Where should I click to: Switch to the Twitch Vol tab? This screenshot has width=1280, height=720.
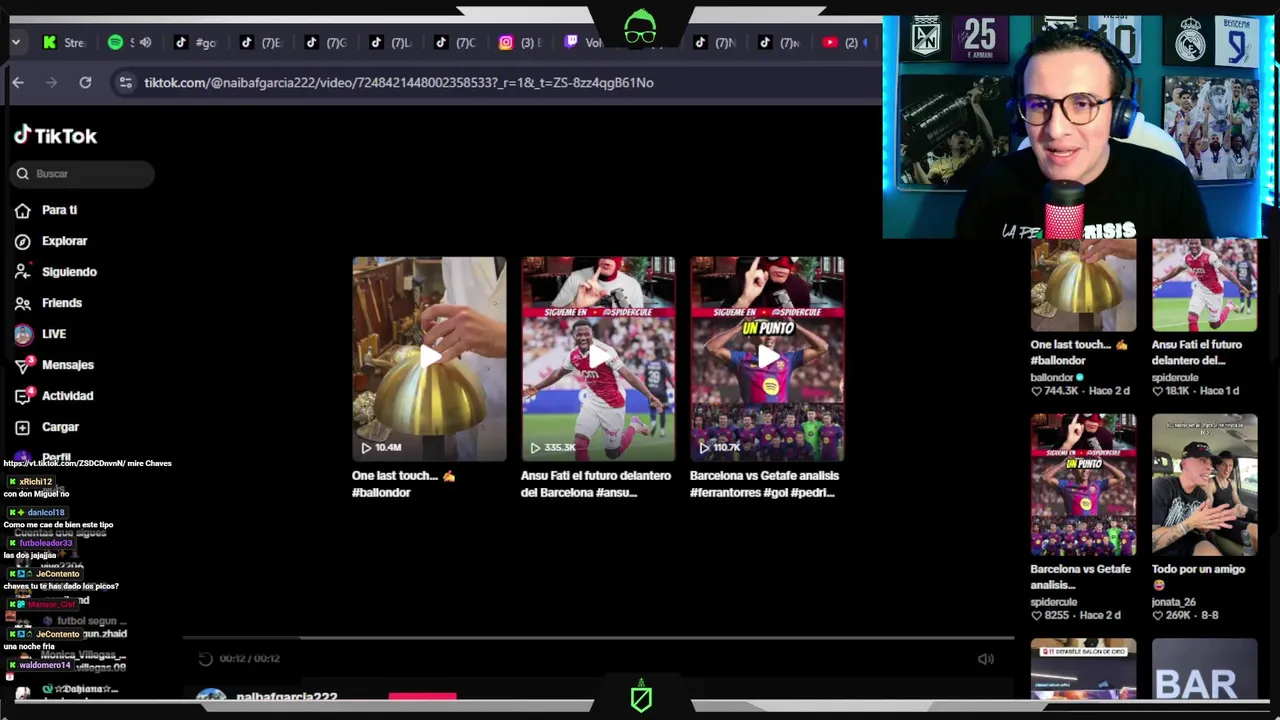point(584,42)
